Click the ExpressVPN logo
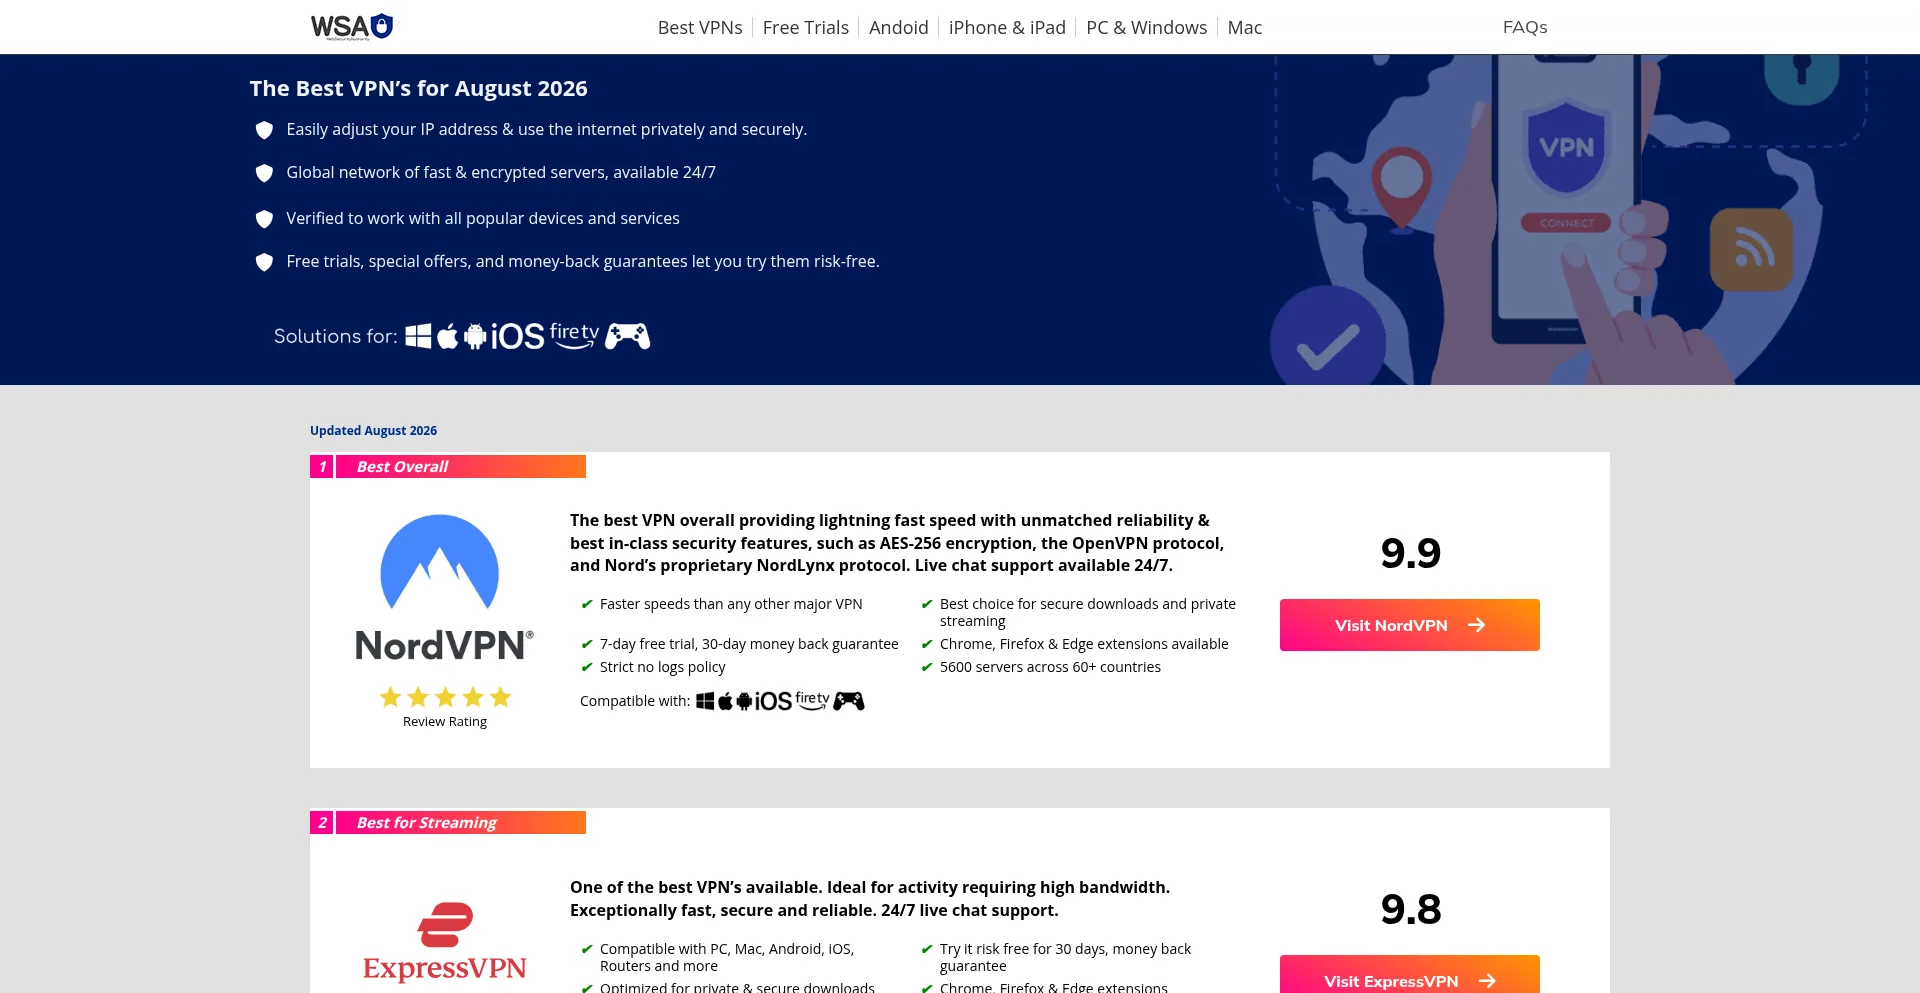Image resolution: width=1920 pixels, height=993 pixels. (445, 941)
